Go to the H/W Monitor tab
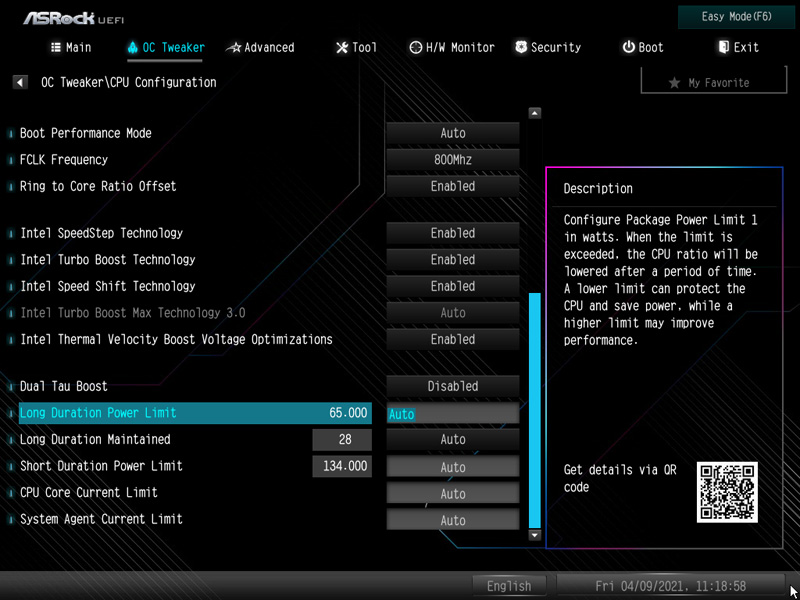The height and width of the screenshot is (600, 800). click(x=452, y=47)
